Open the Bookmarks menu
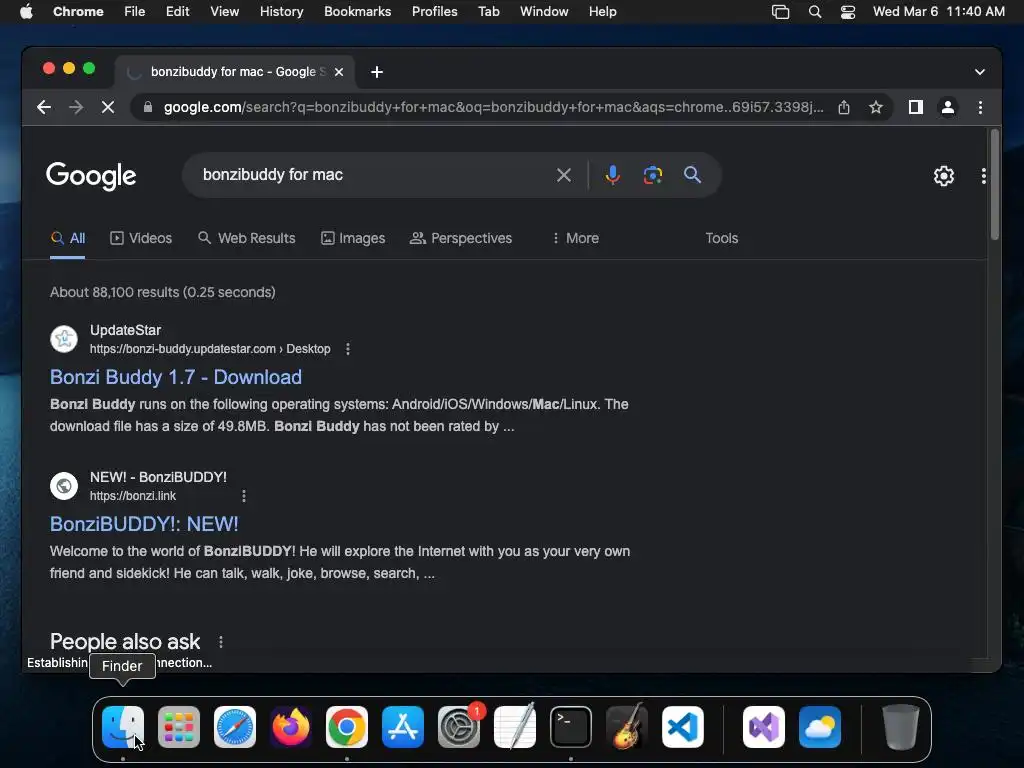This screenshot has width=1024, height=768. (x=357, y=12)
